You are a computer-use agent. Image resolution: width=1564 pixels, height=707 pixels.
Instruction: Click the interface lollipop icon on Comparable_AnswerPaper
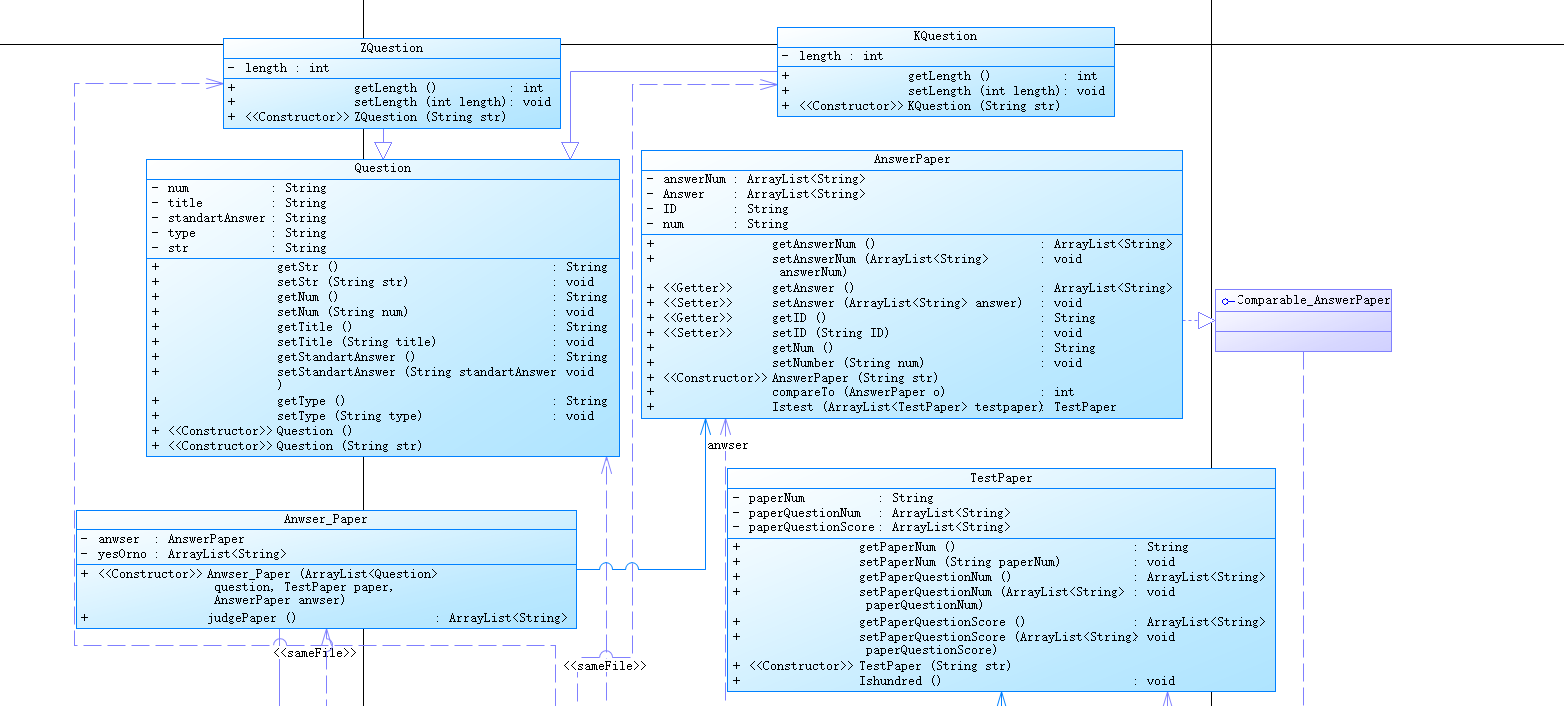(x=1228, y=301)
